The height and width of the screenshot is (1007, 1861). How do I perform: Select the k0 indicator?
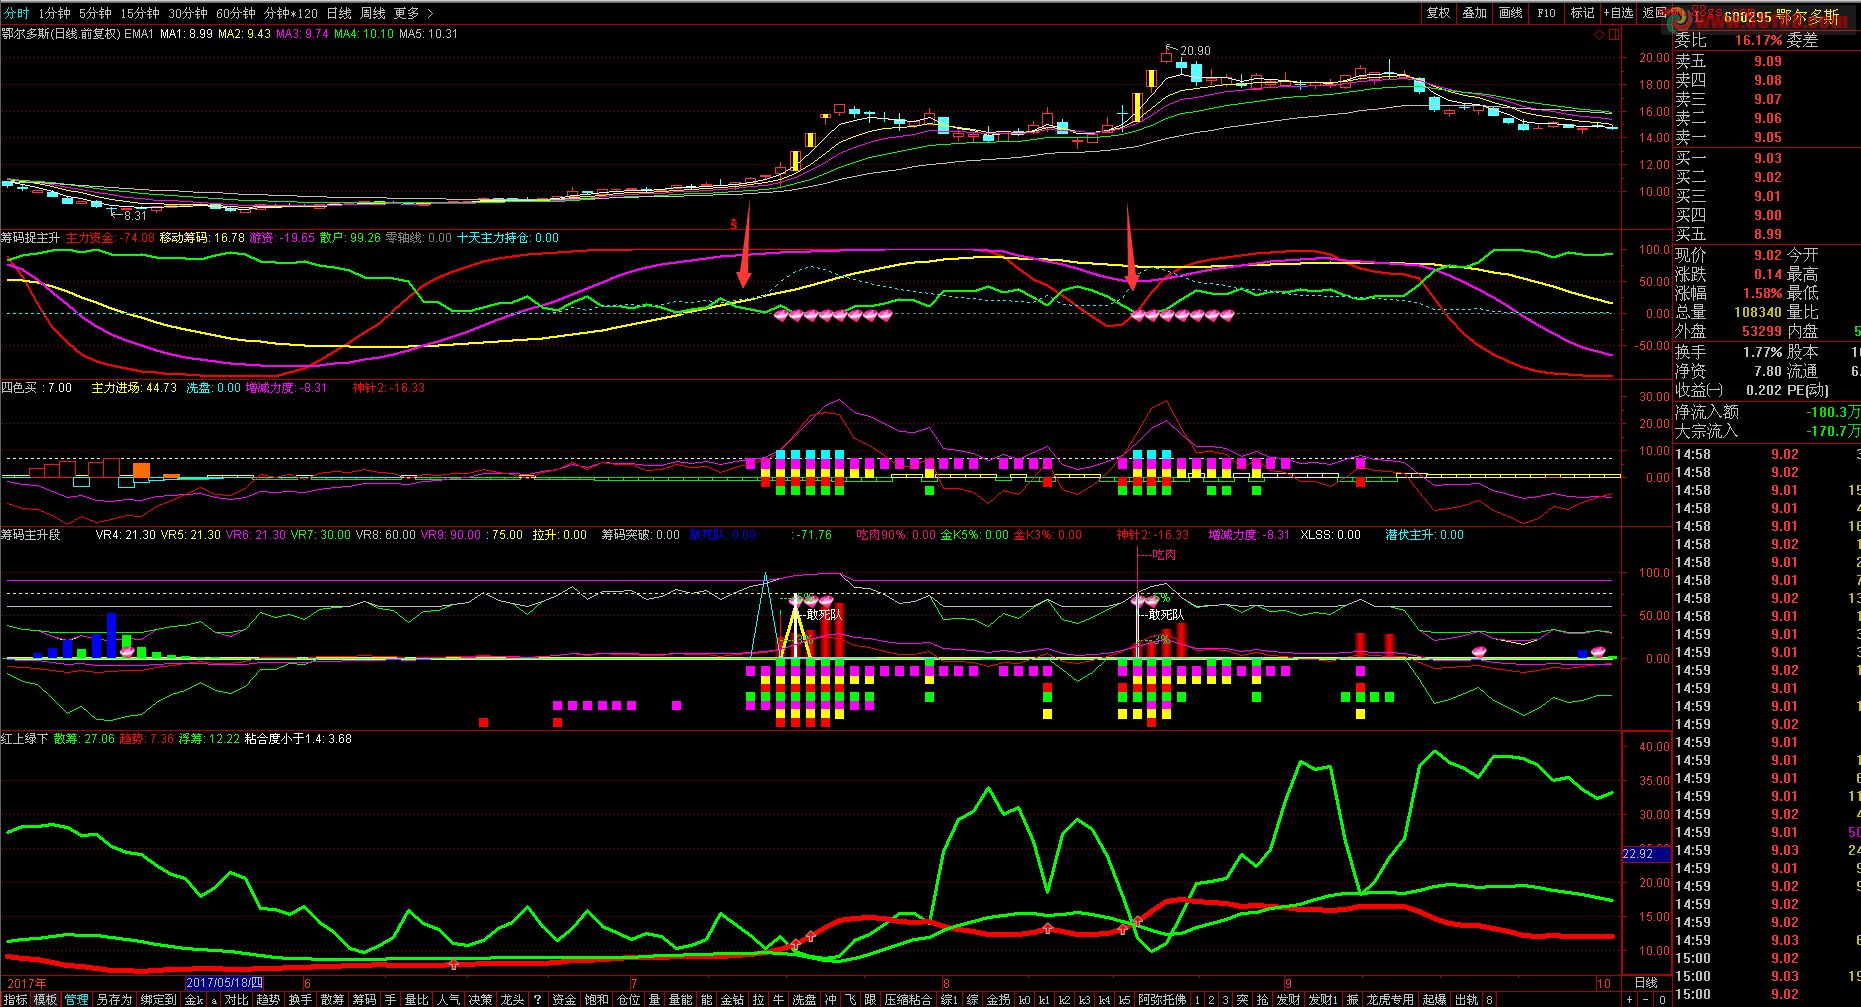1024,999
